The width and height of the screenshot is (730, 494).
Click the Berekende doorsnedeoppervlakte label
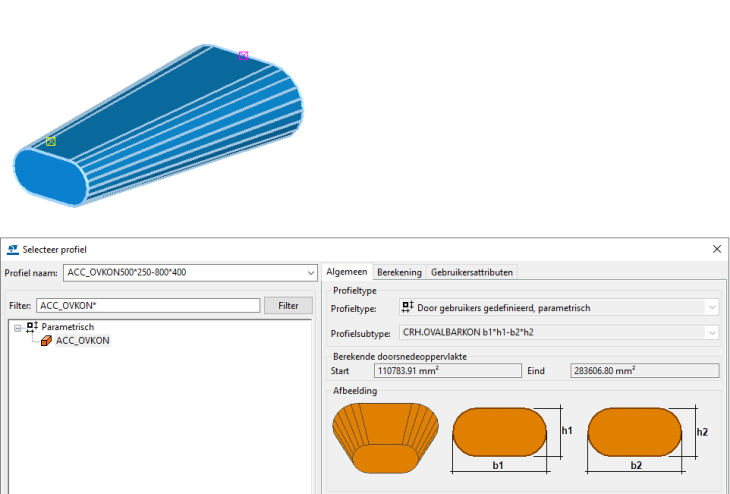click(x=400, y=357)
